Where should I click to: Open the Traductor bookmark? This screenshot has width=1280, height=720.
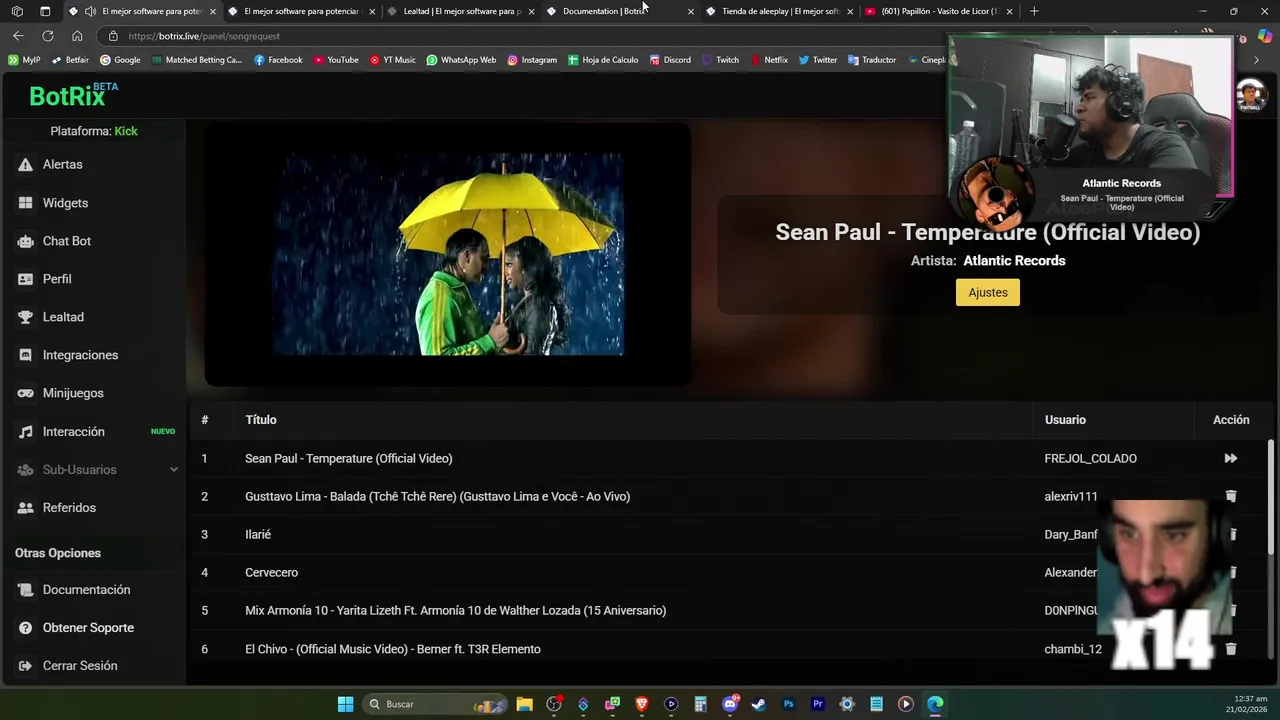coord(872,60)
